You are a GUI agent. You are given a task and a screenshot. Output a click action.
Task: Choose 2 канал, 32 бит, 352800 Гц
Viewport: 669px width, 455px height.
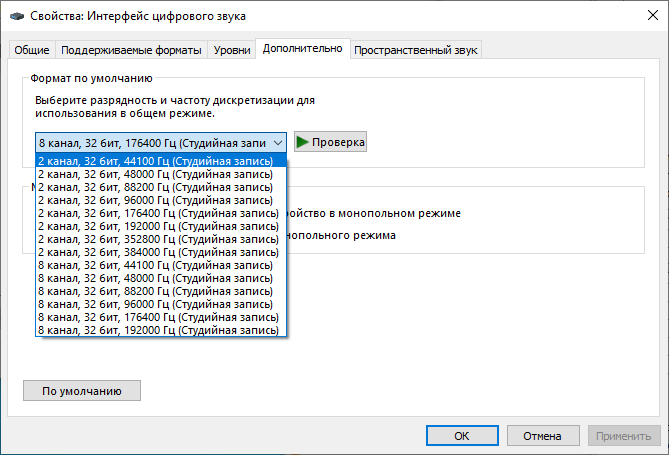[161, 239]
